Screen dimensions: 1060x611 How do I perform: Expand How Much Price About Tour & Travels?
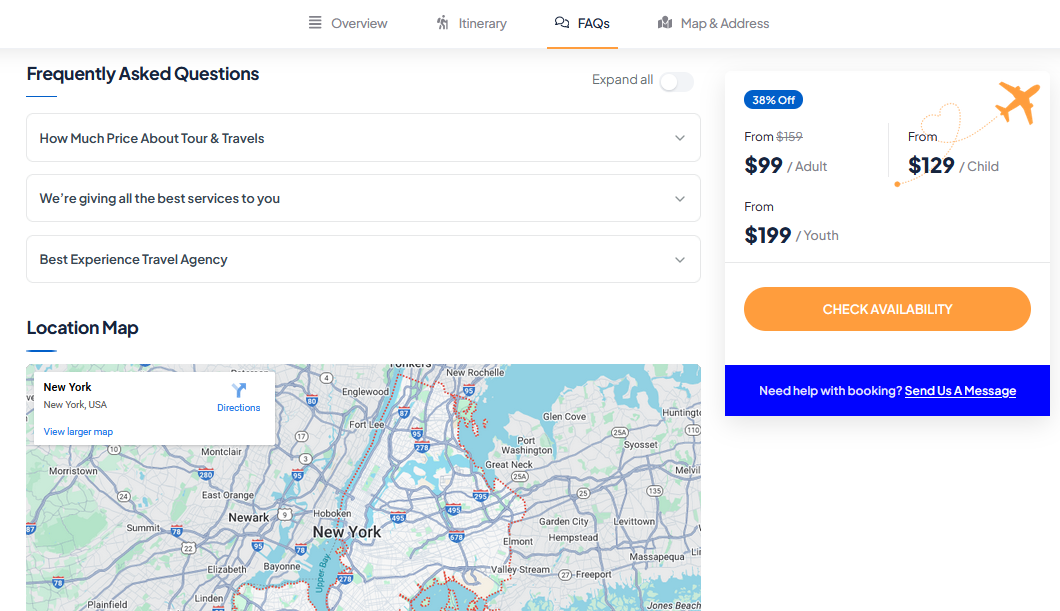(x=363, y=138)
